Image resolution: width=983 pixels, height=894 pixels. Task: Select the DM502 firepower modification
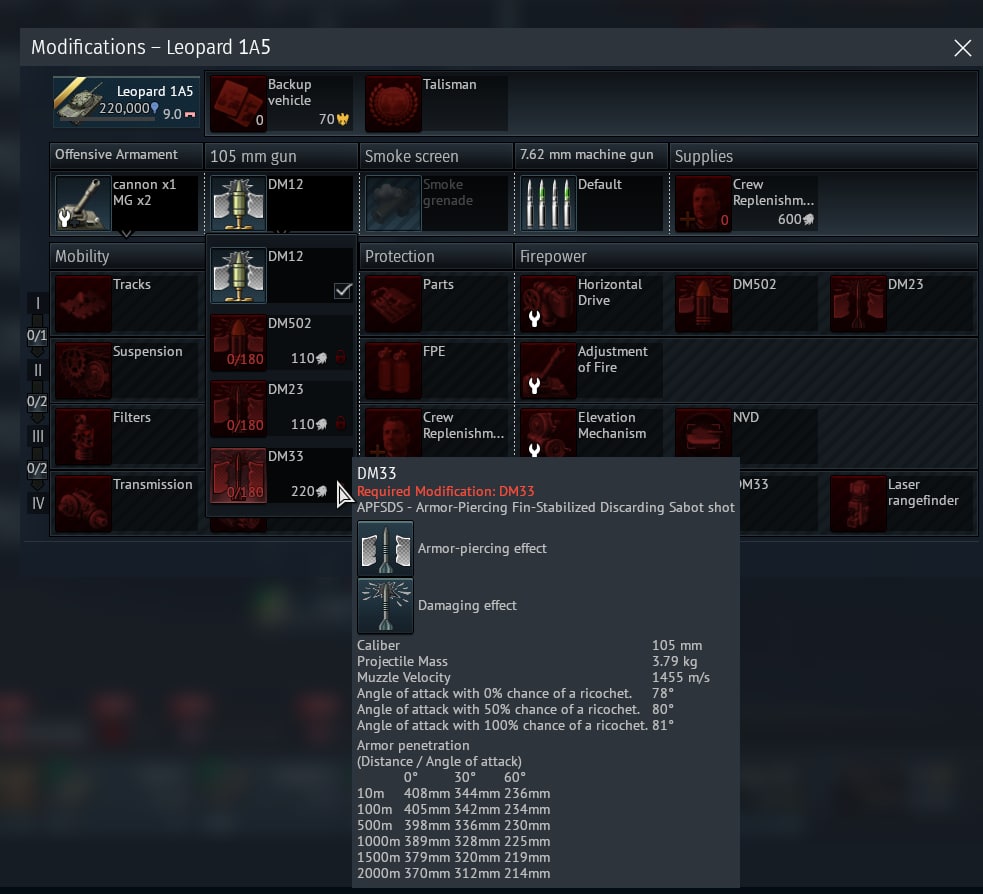coord(746,303)
